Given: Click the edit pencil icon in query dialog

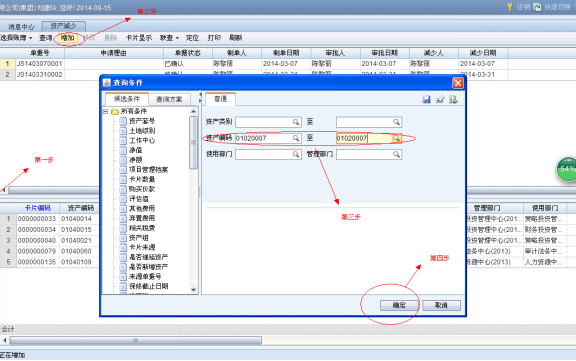Looking at the screenshot, I should pos(440,99).
